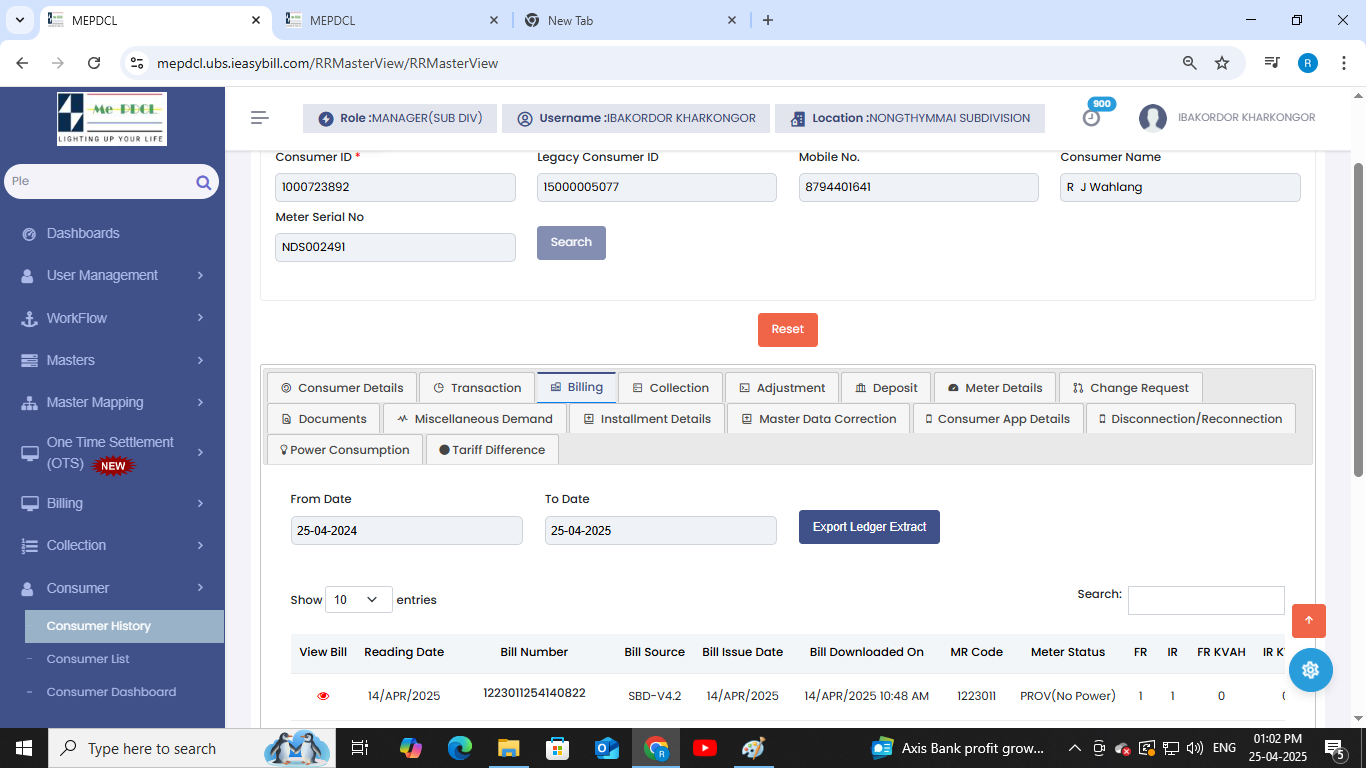Open the Adjustment tab
The image size is (1366, 768).
[782, 388]
